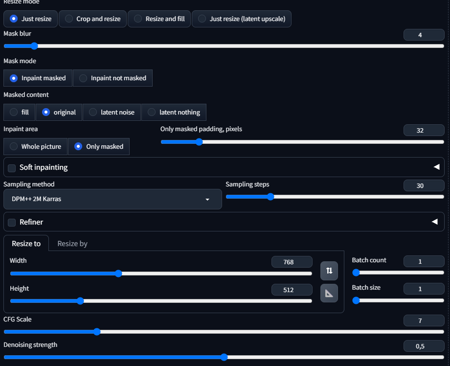Adjust the Sampling steps slider
Image resolution: width=450 pixels, height=366 pixels.
tap(335, 197)
